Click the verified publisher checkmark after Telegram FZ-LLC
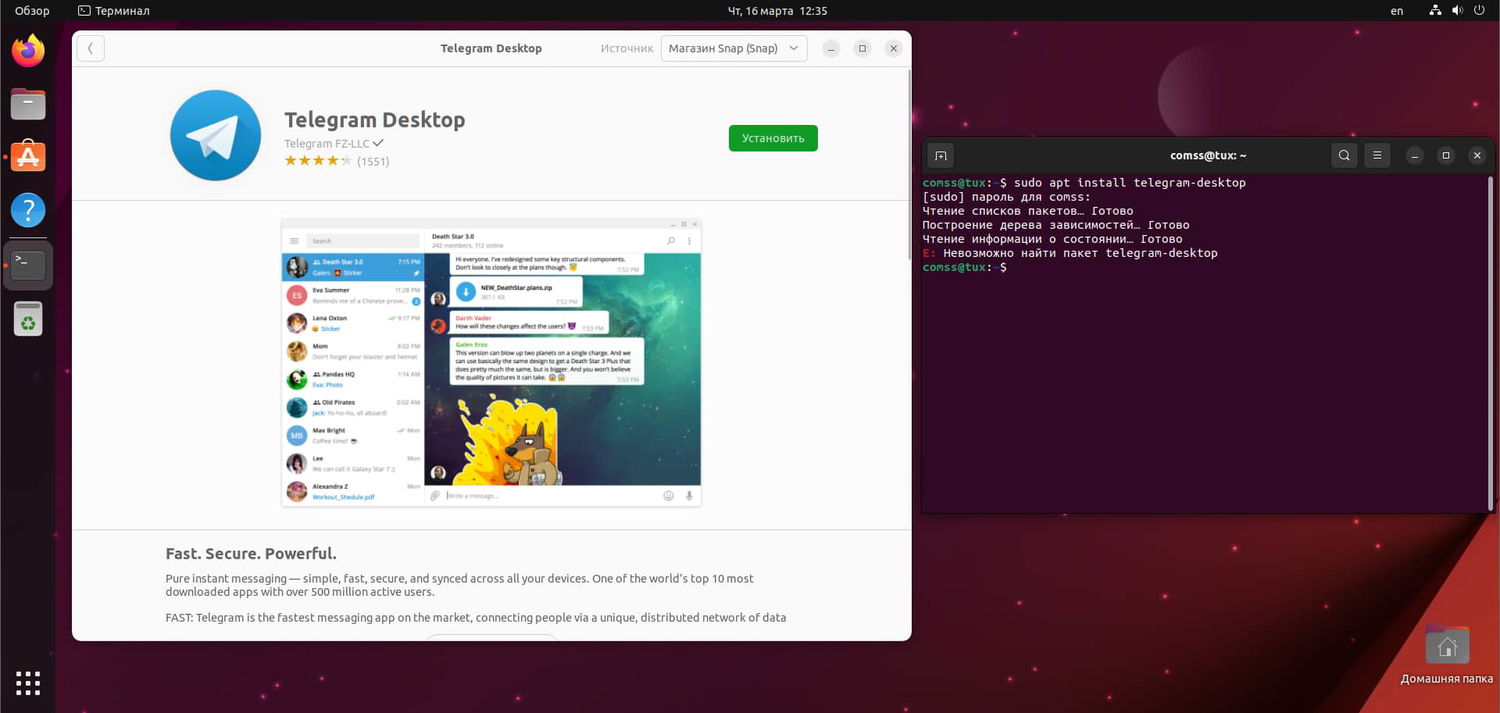Image resolution: width=1500 pixels, height=713 pixels. 378,143
